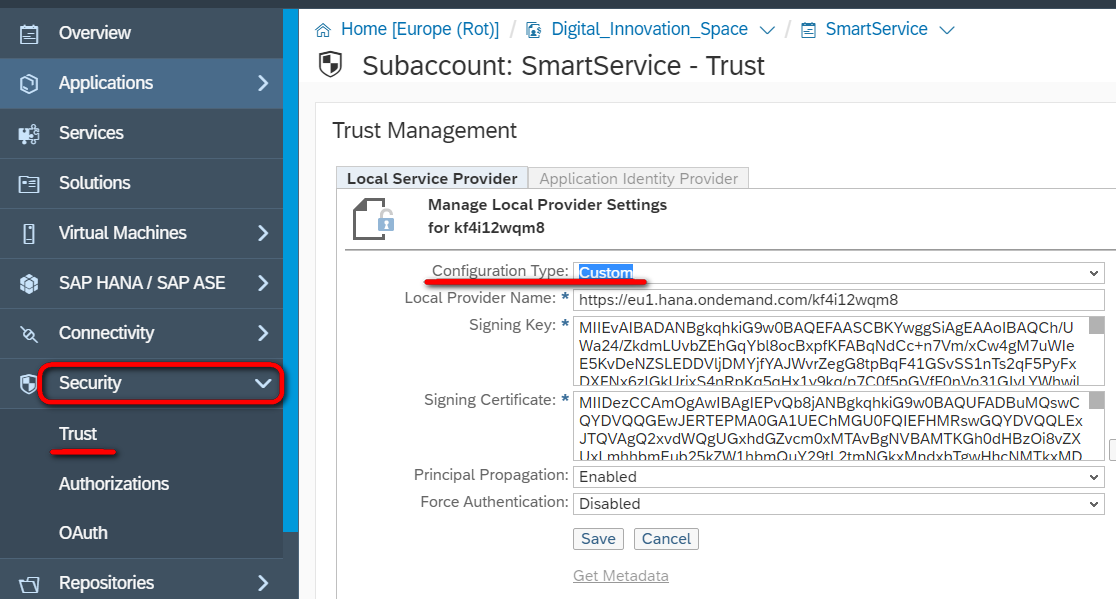
Task: Click the Security shield icon in sidebar
Action: 28,384
